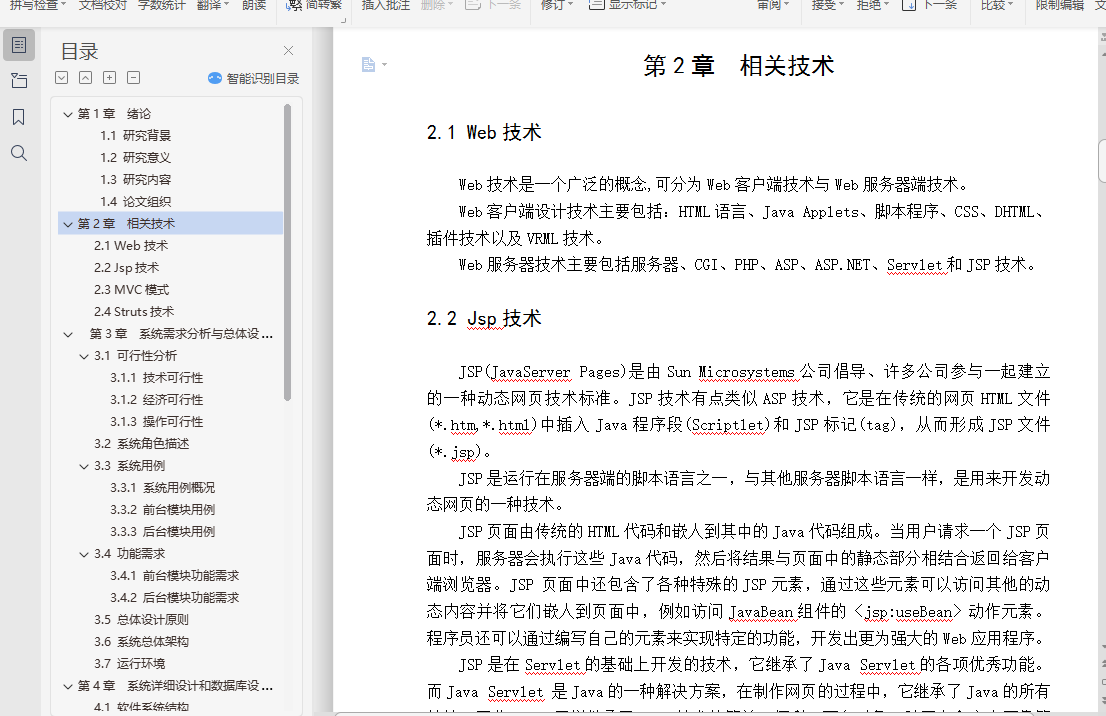Go to outline entry 1.1 研究背景
Image resolution: width=1106 pixels, height=716 pixels.
[135, 135]
